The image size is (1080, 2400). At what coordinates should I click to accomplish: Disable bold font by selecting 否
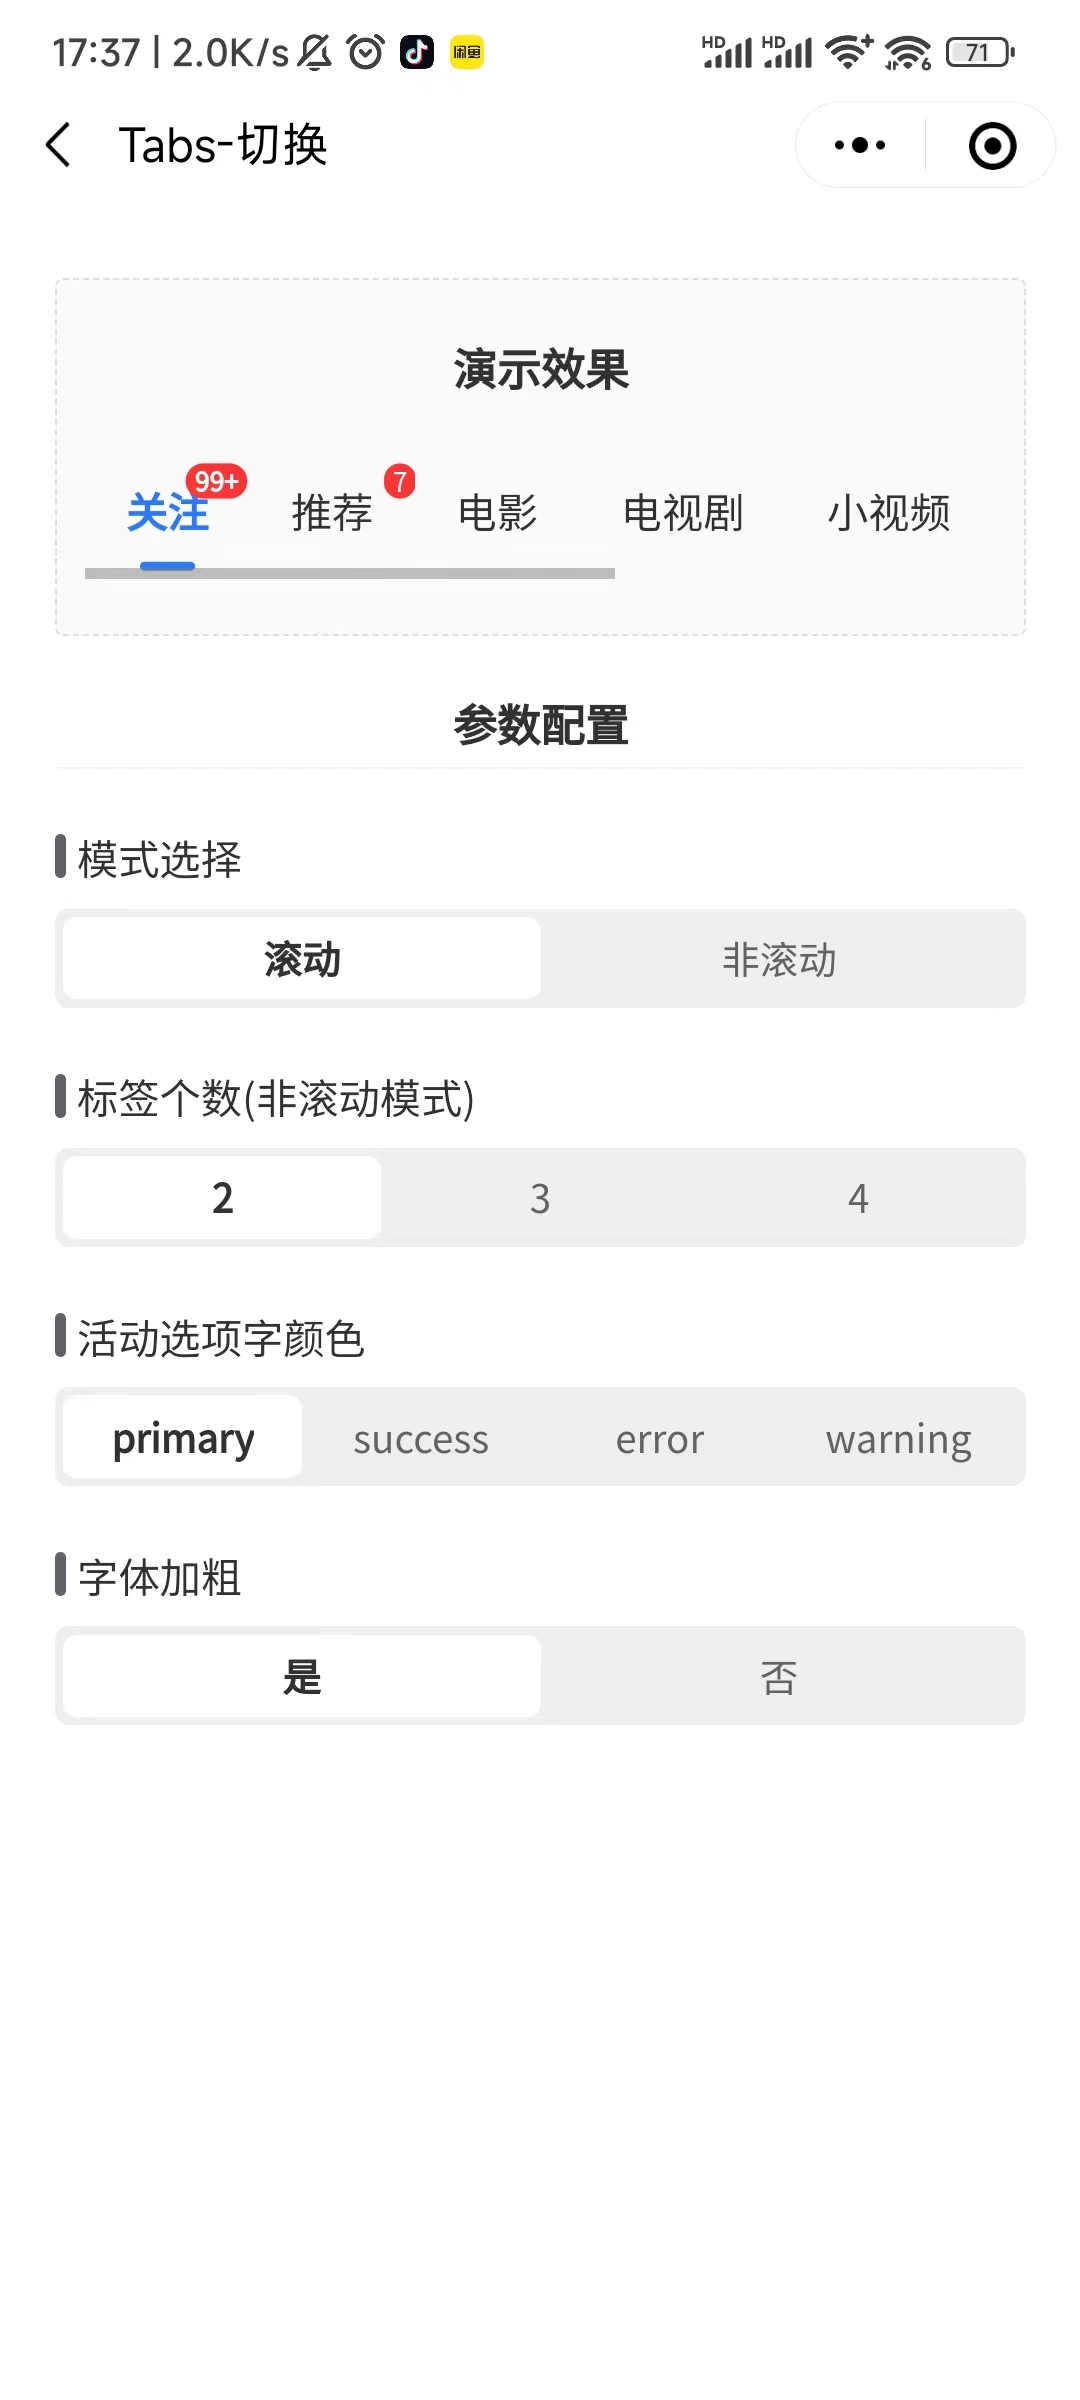(x=781, y=1675)
